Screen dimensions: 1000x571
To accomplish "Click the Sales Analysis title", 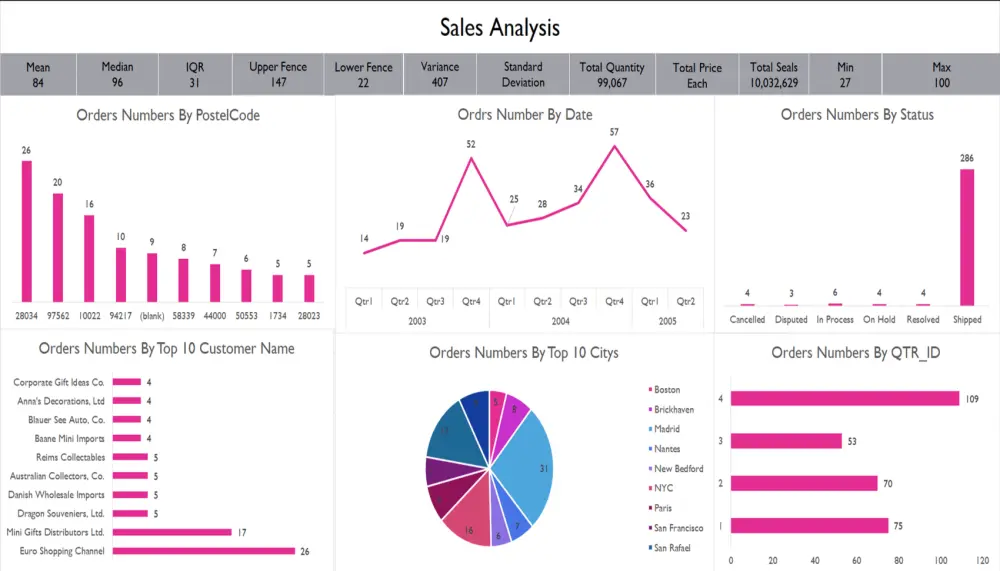I will 500,27.
